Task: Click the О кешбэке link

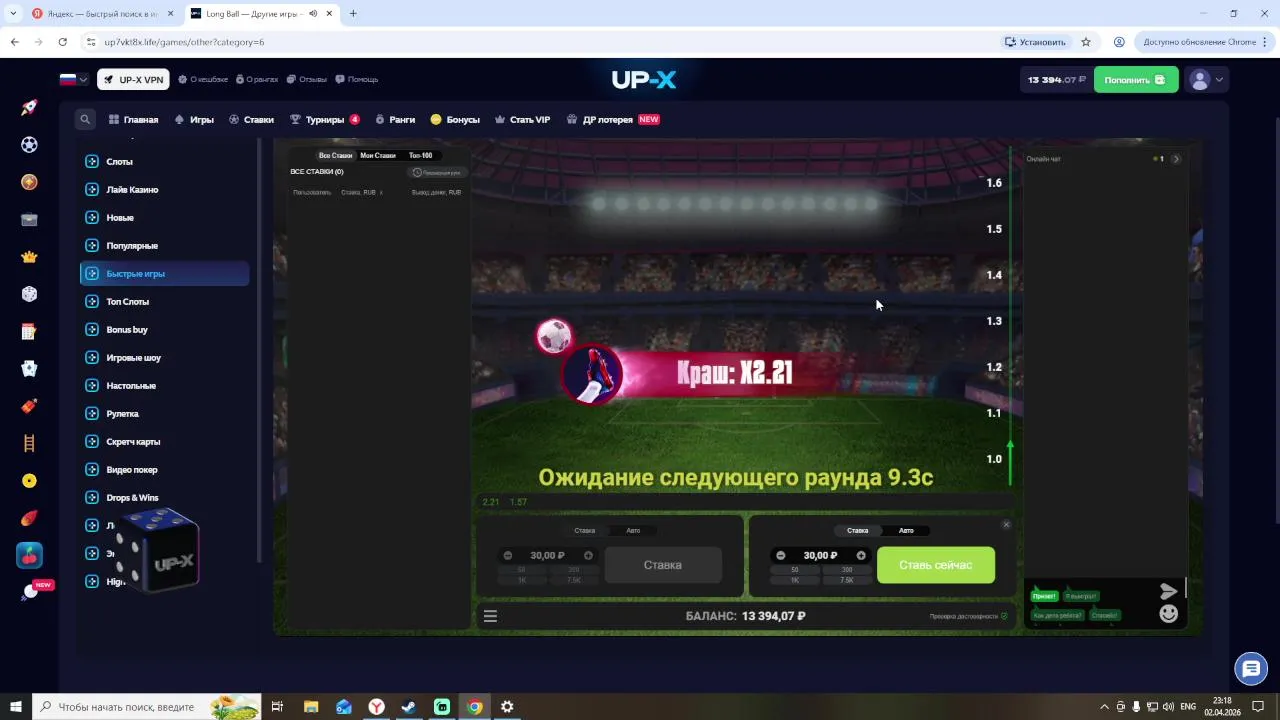Action: click(x=203, y=79)
